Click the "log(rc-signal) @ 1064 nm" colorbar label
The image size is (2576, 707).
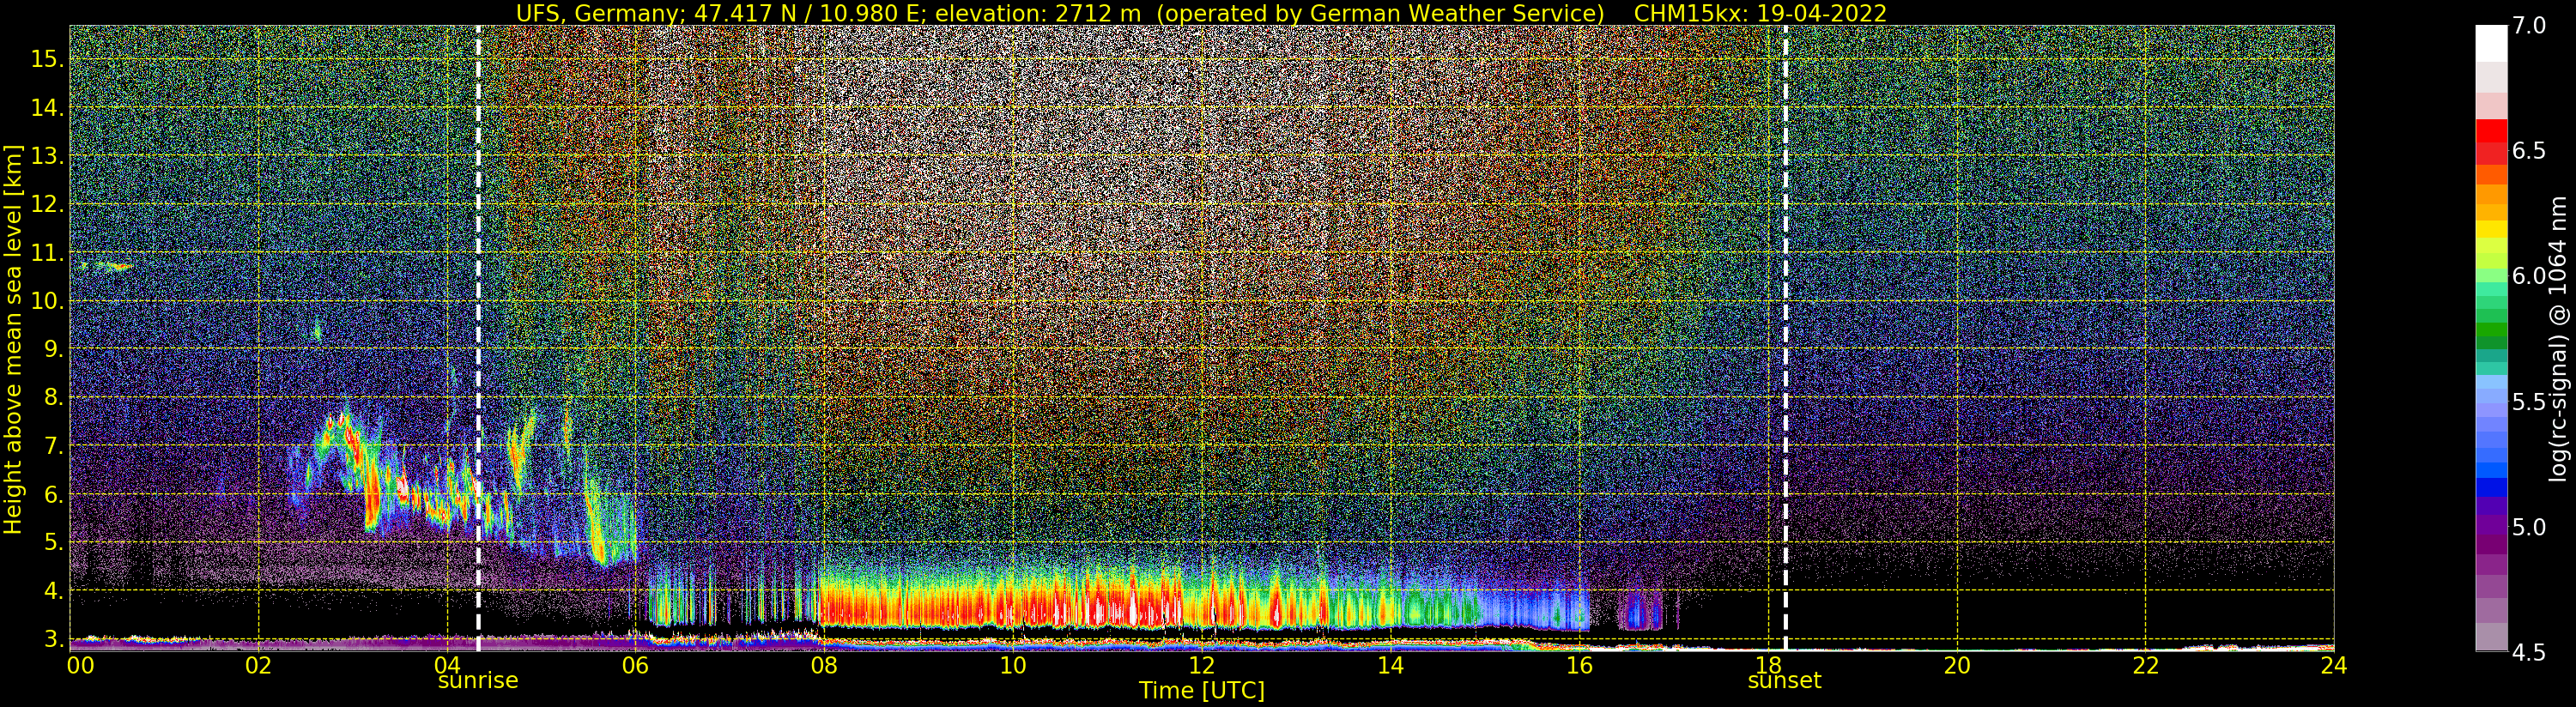[2560, 339]
